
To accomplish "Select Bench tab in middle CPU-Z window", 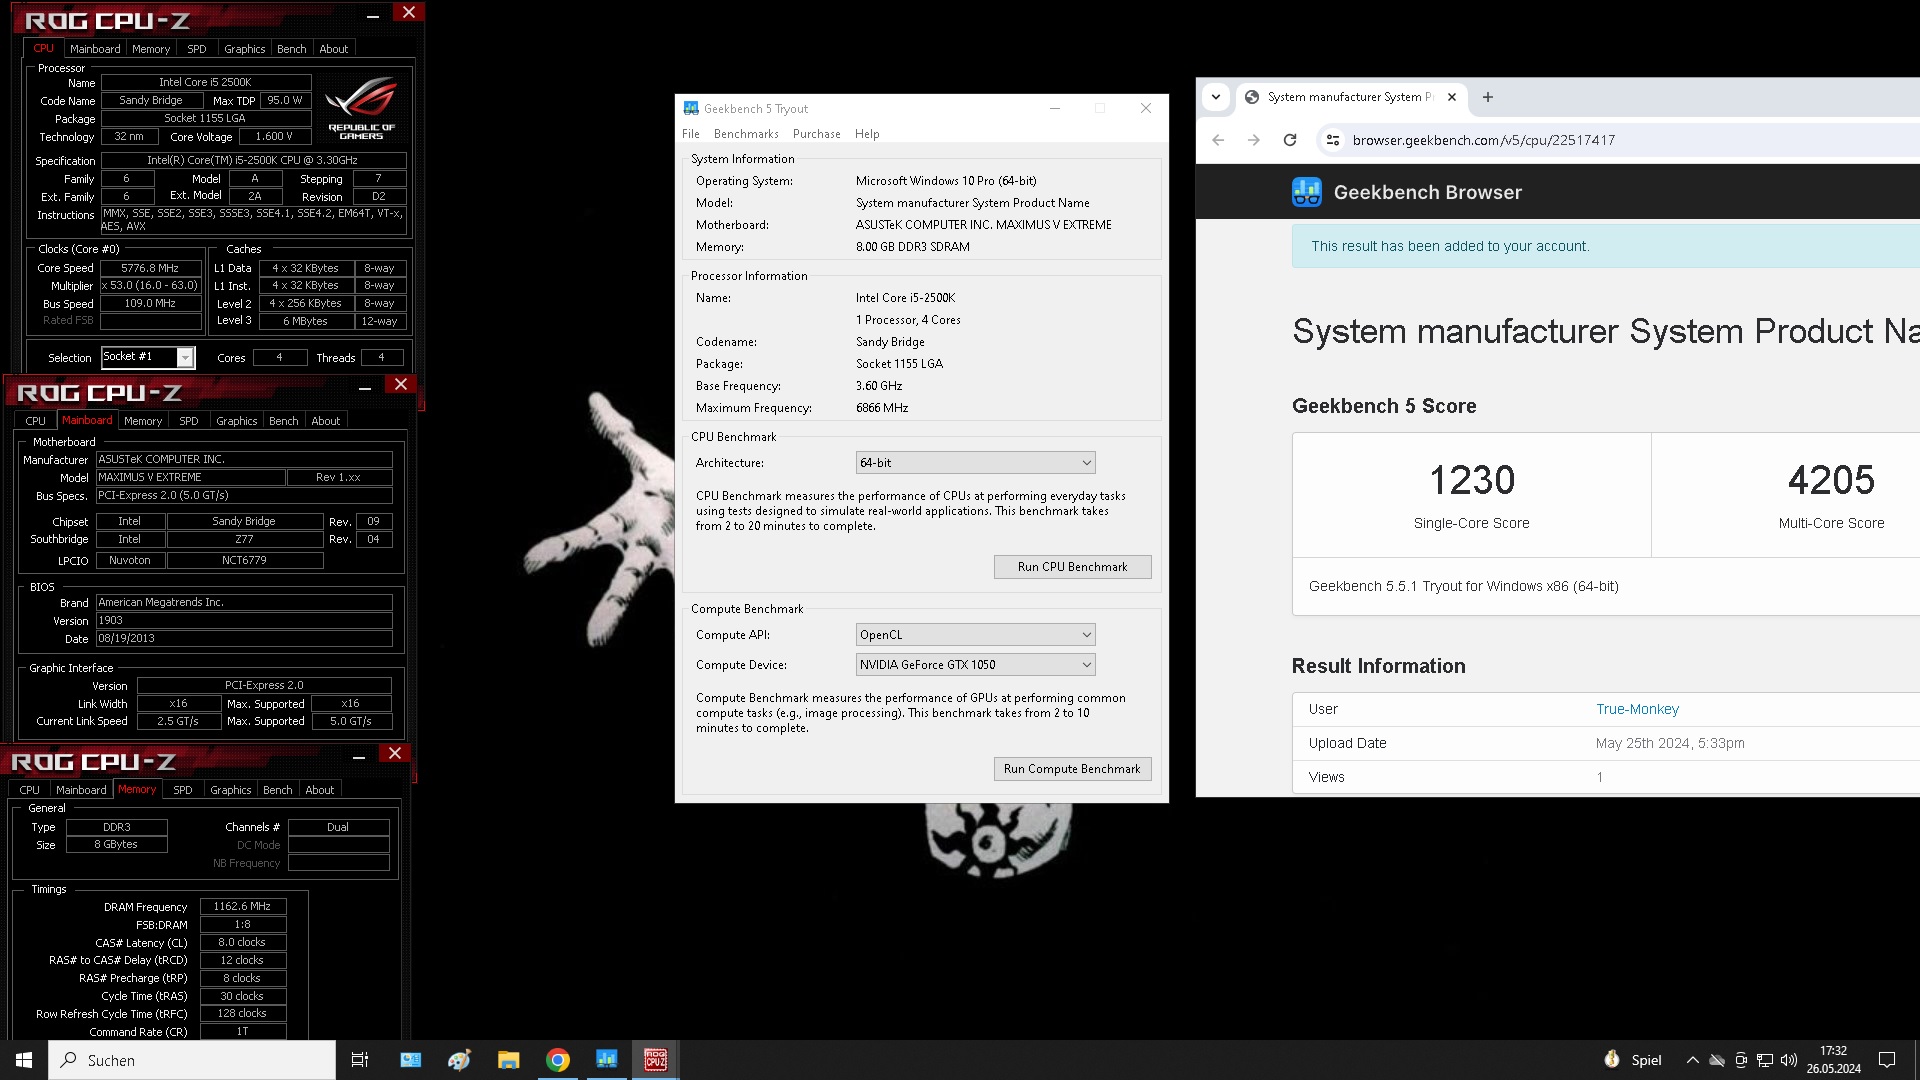I will click(x=284, y=421).
